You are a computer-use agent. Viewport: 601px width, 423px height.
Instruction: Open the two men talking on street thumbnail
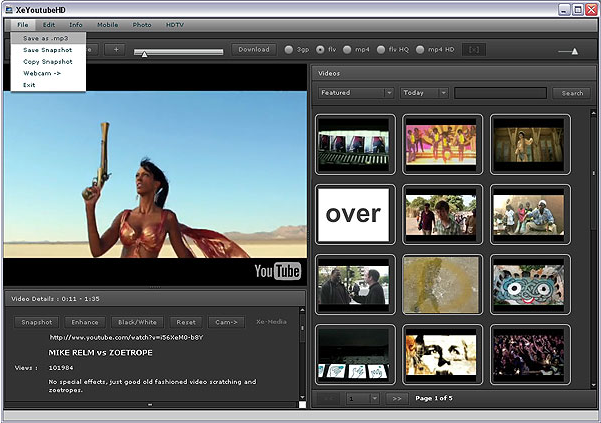tap(355, 285)
